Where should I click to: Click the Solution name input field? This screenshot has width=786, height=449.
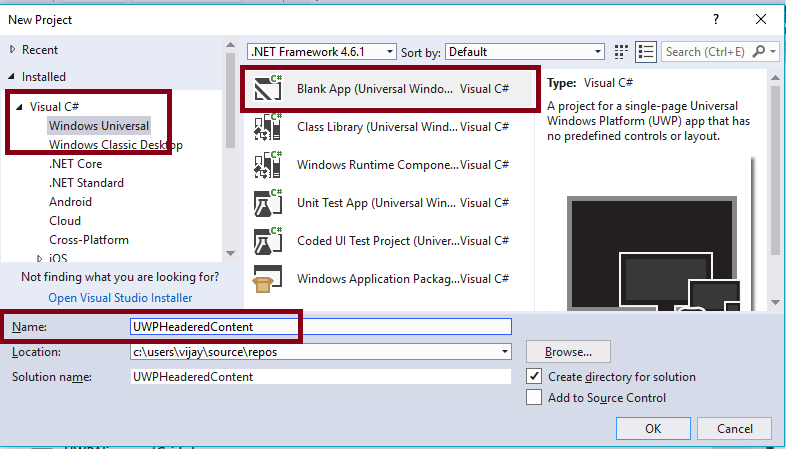pos(321,377)
